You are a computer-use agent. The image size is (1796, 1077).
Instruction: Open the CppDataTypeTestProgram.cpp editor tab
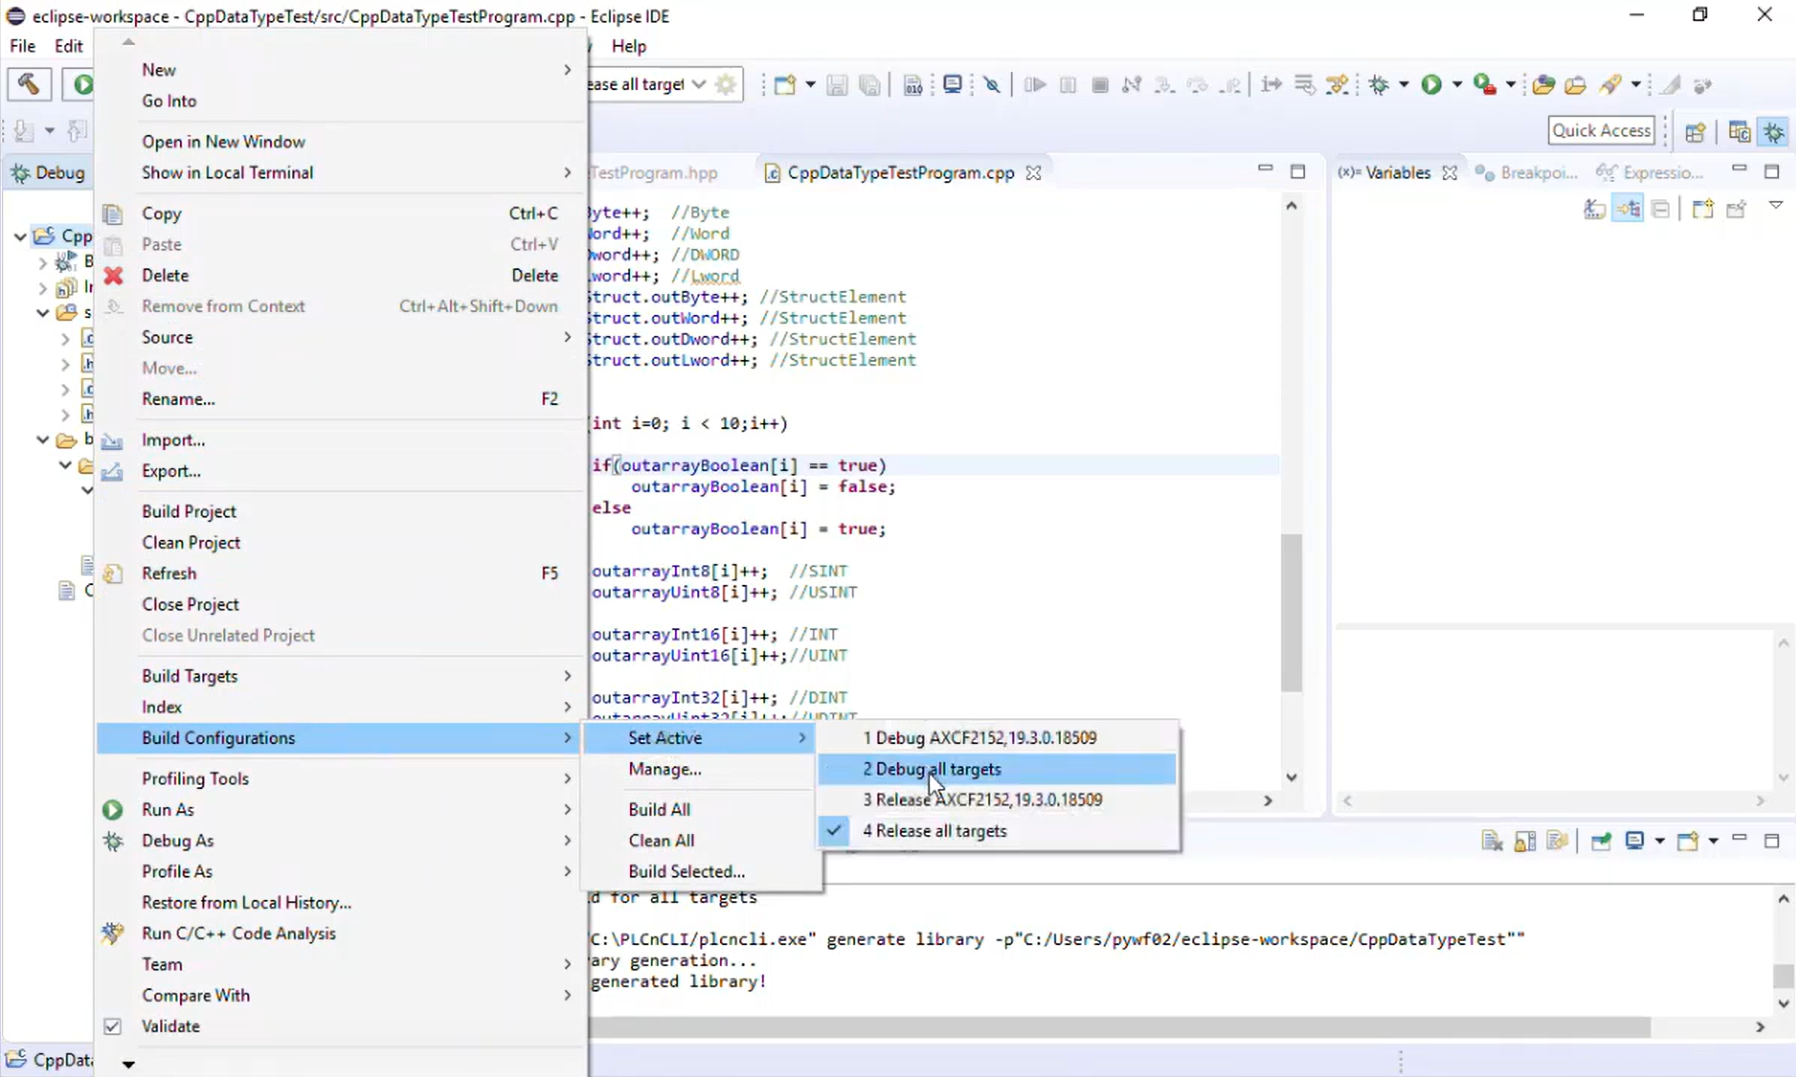(x=900, y=173)
